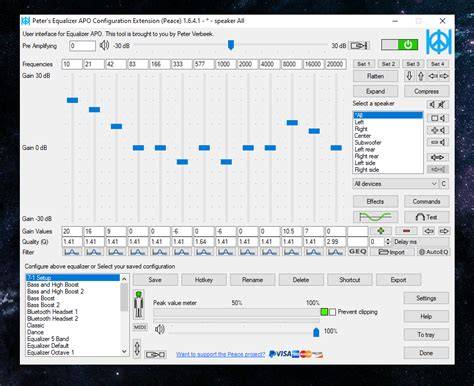This screenshot has width=474, height=386.
Task: Toggle the green equalizer power switch
Action: 399,45
